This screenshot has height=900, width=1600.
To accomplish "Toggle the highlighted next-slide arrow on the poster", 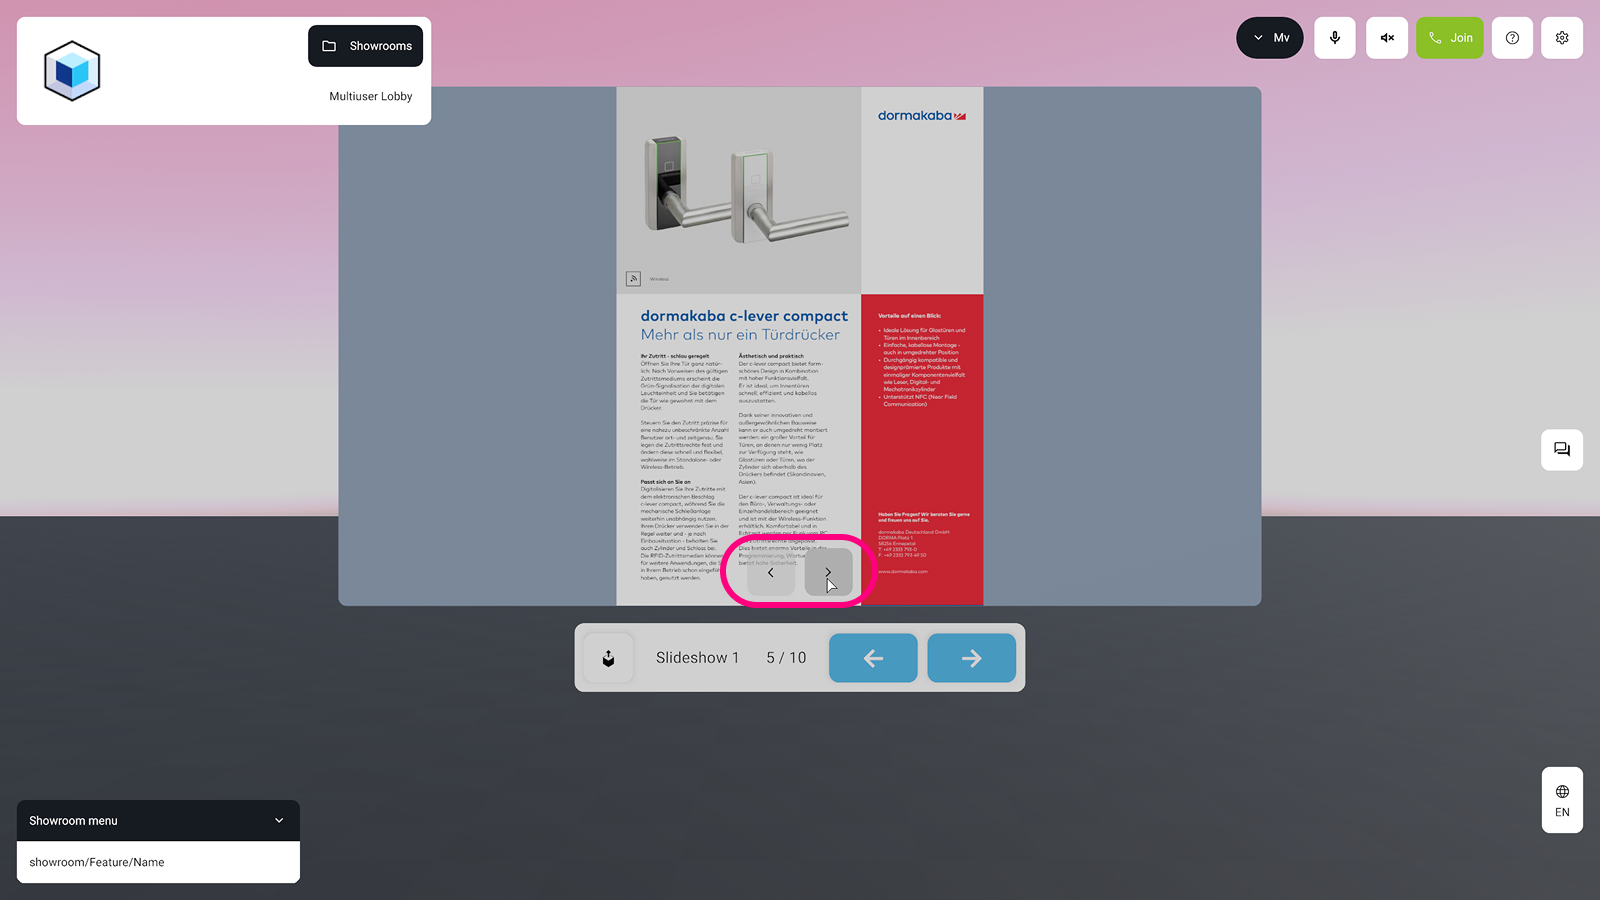I will [x=827, y=572].
